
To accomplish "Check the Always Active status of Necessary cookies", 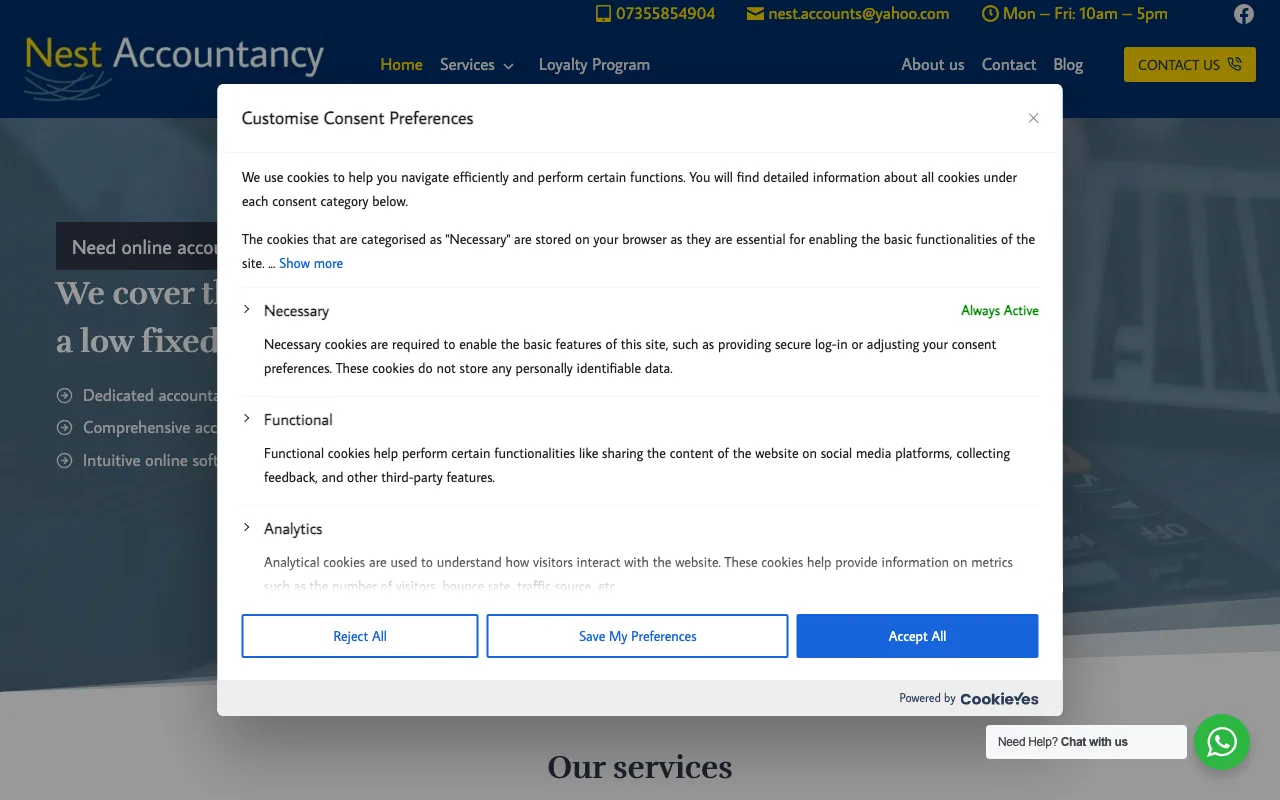I will [x=1000, y=310].
